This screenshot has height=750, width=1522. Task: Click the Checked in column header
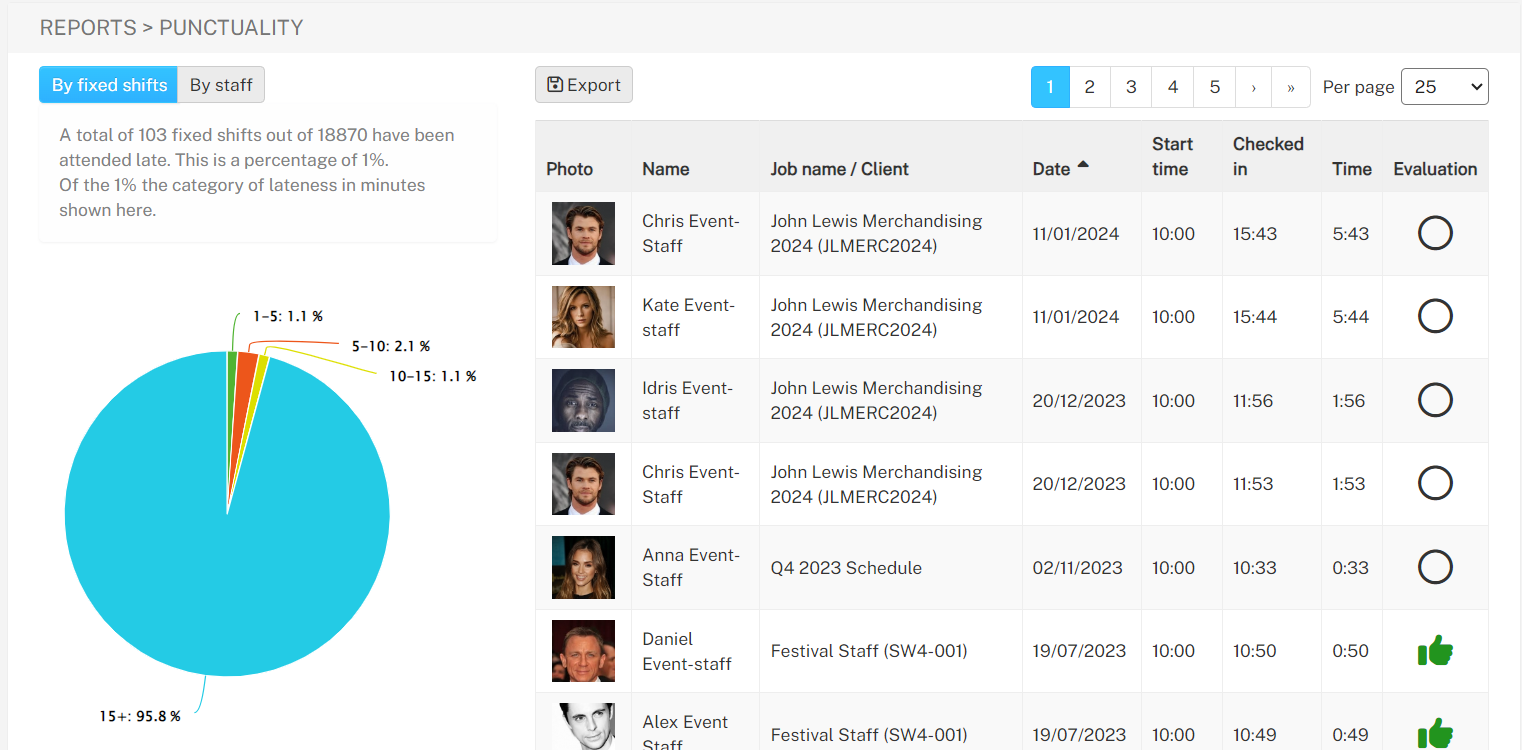click(1268, 157)
